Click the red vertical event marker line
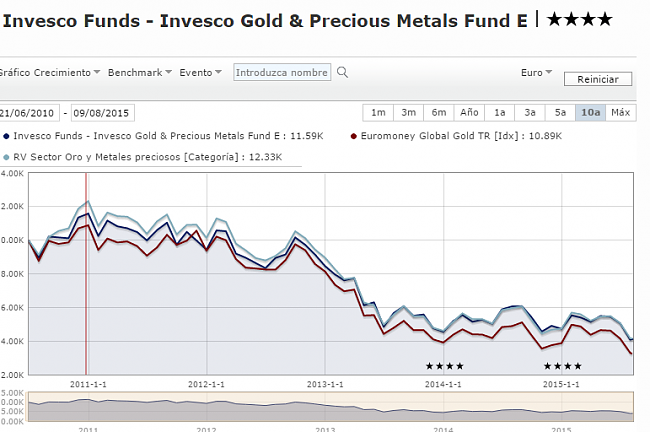 pyautogui.click(x=86, y=274)
